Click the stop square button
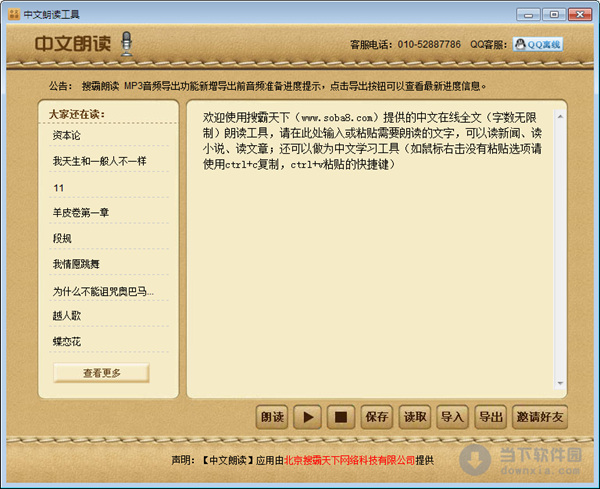 pyautogui.click(x=341, y=417)
